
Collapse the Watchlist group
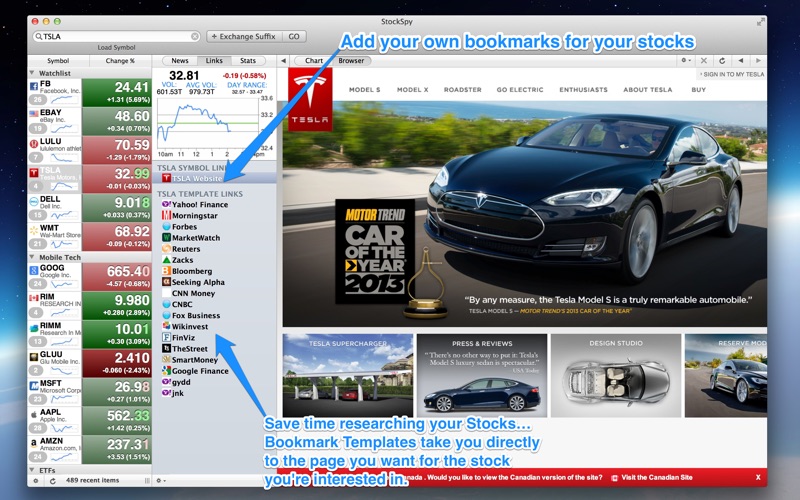click(34, 73)
